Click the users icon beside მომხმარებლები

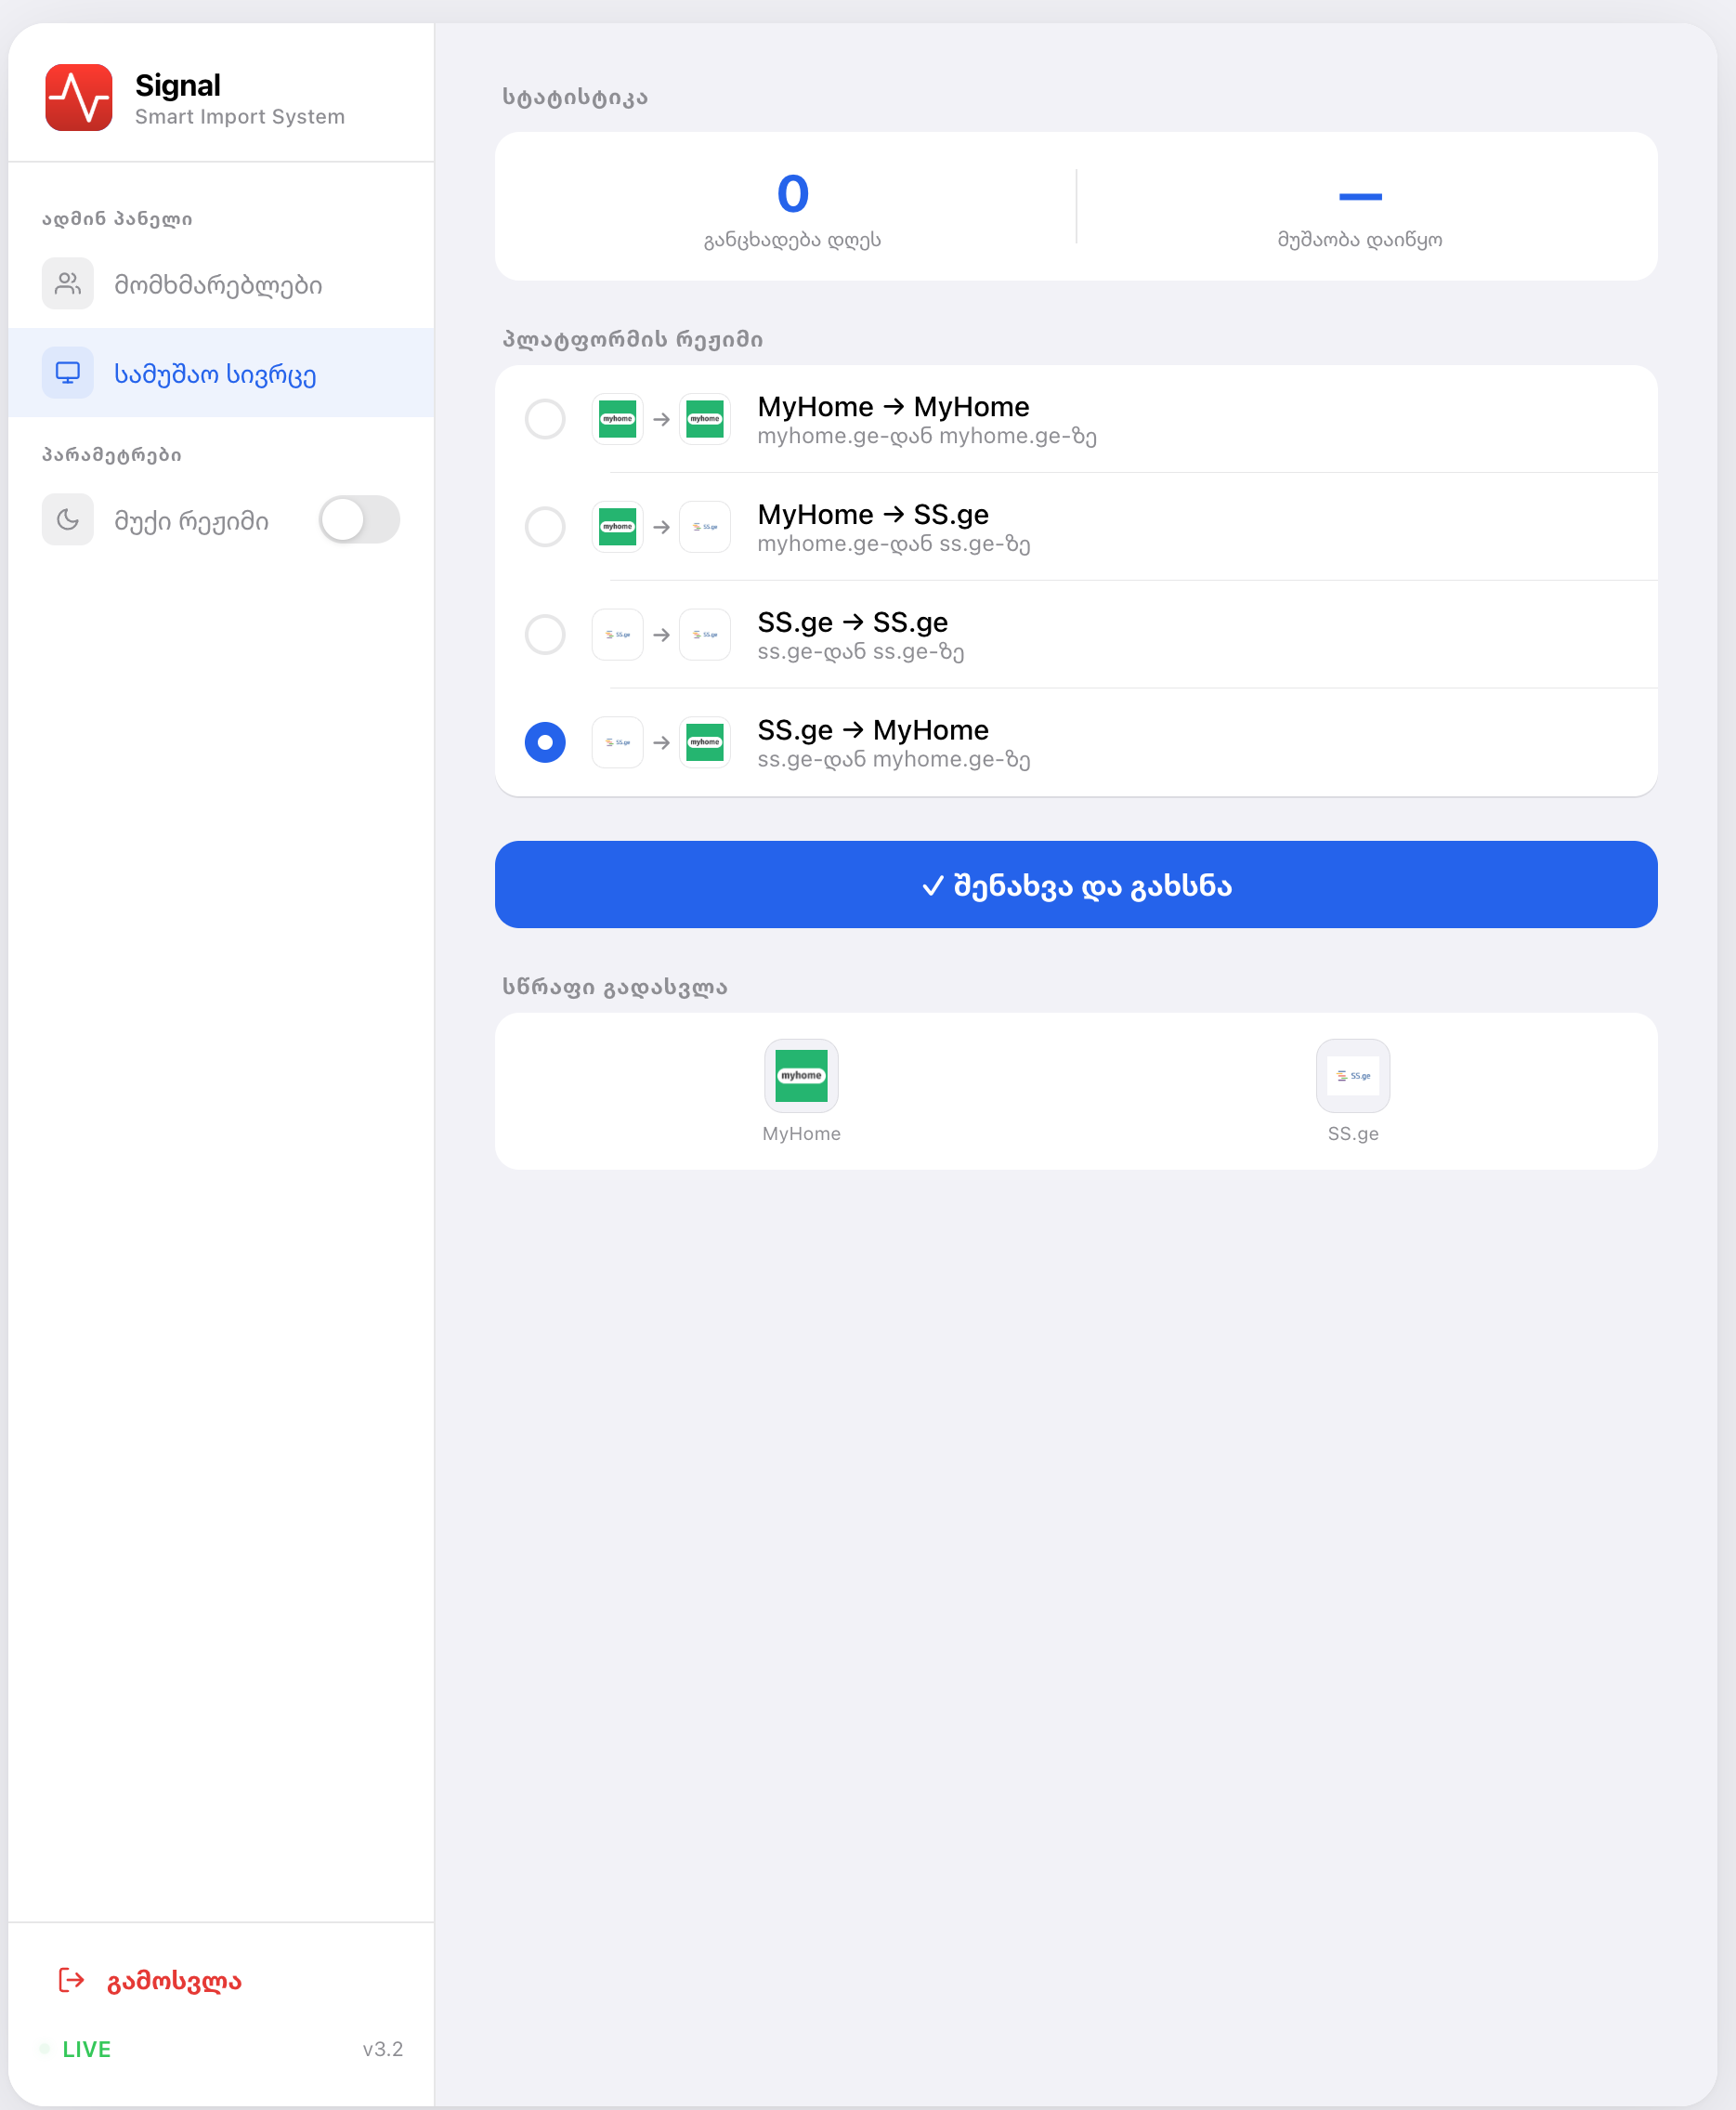click(68, 284)
